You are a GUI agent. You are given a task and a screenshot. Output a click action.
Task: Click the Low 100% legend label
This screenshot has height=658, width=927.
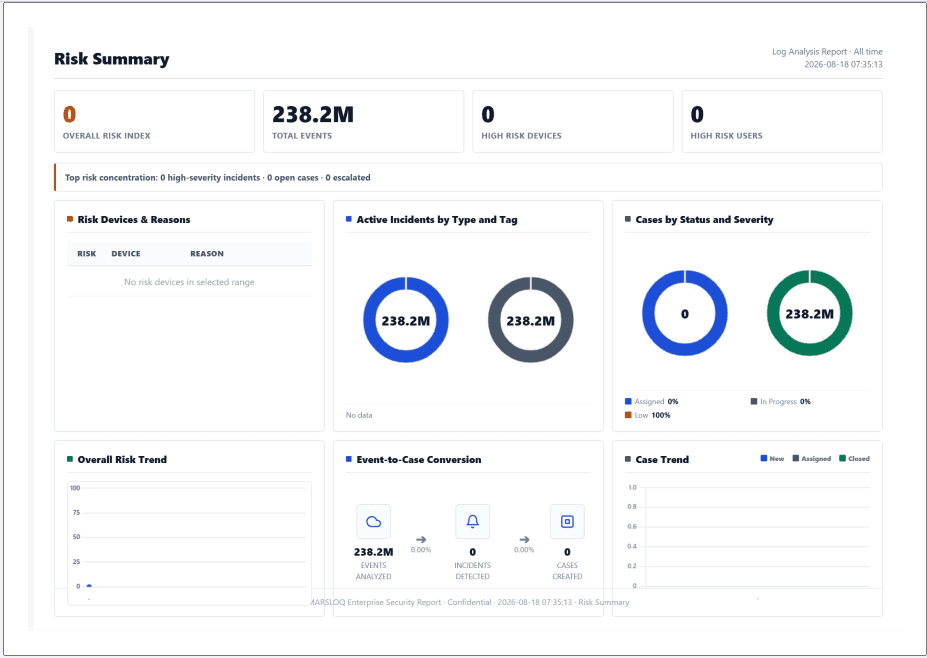point(653,415)
